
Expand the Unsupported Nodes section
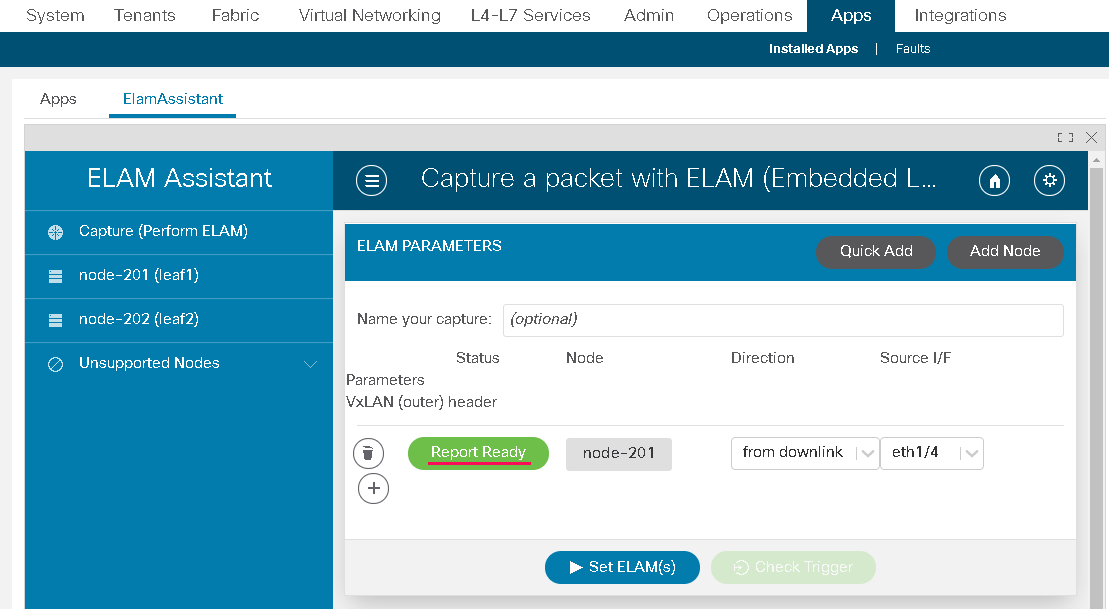[310, 364]
